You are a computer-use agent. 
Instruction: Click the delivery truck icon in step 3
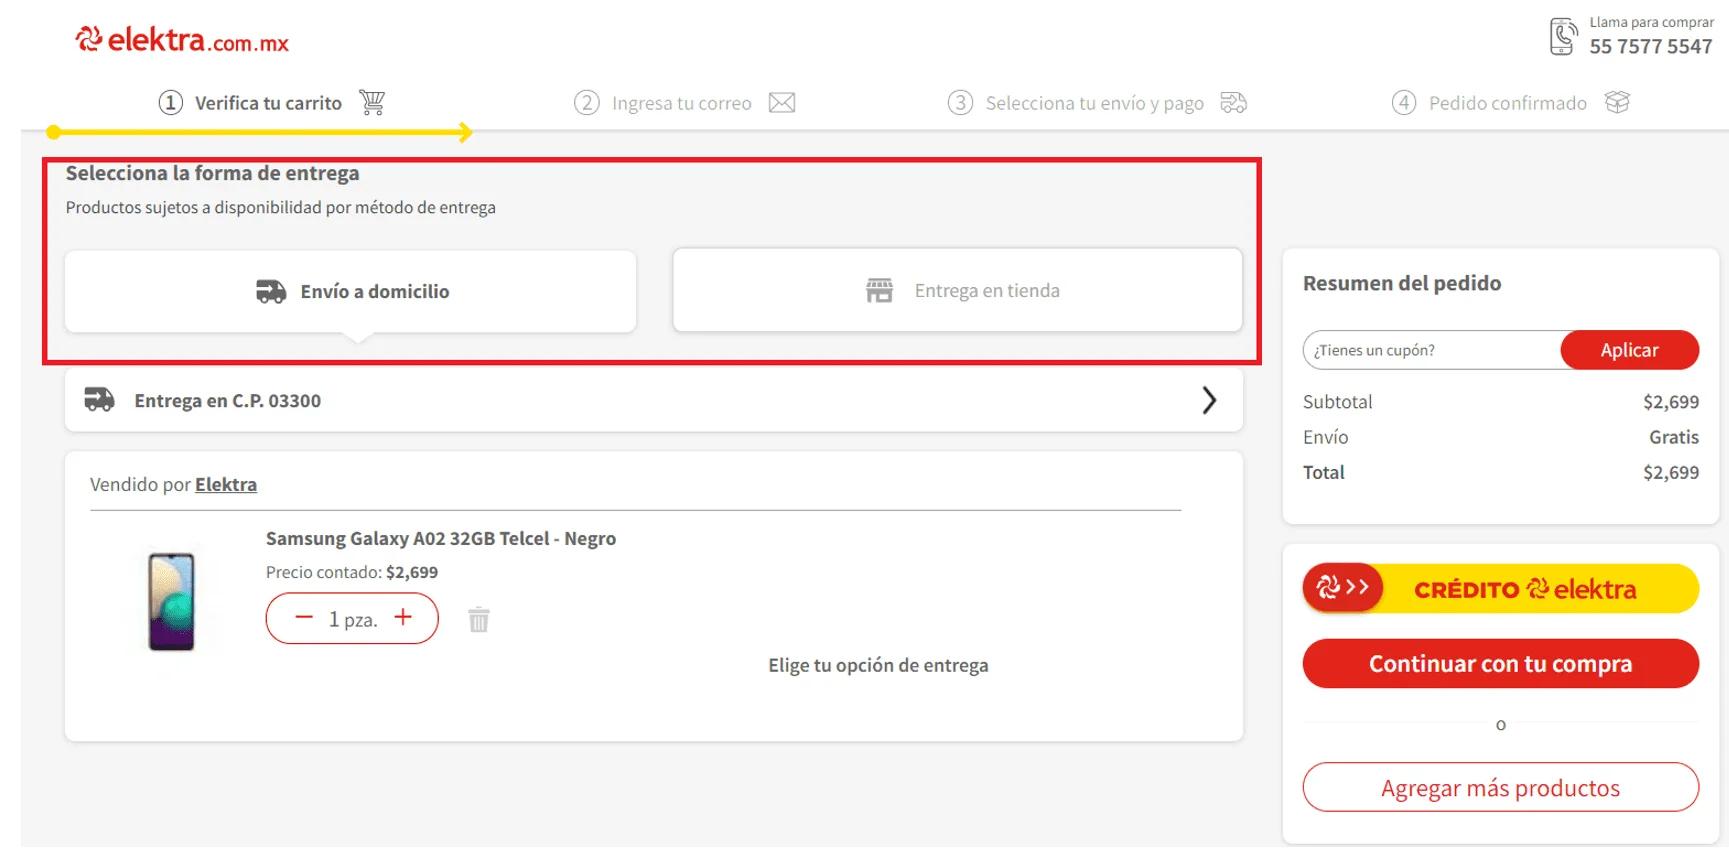coord(1234,103)
